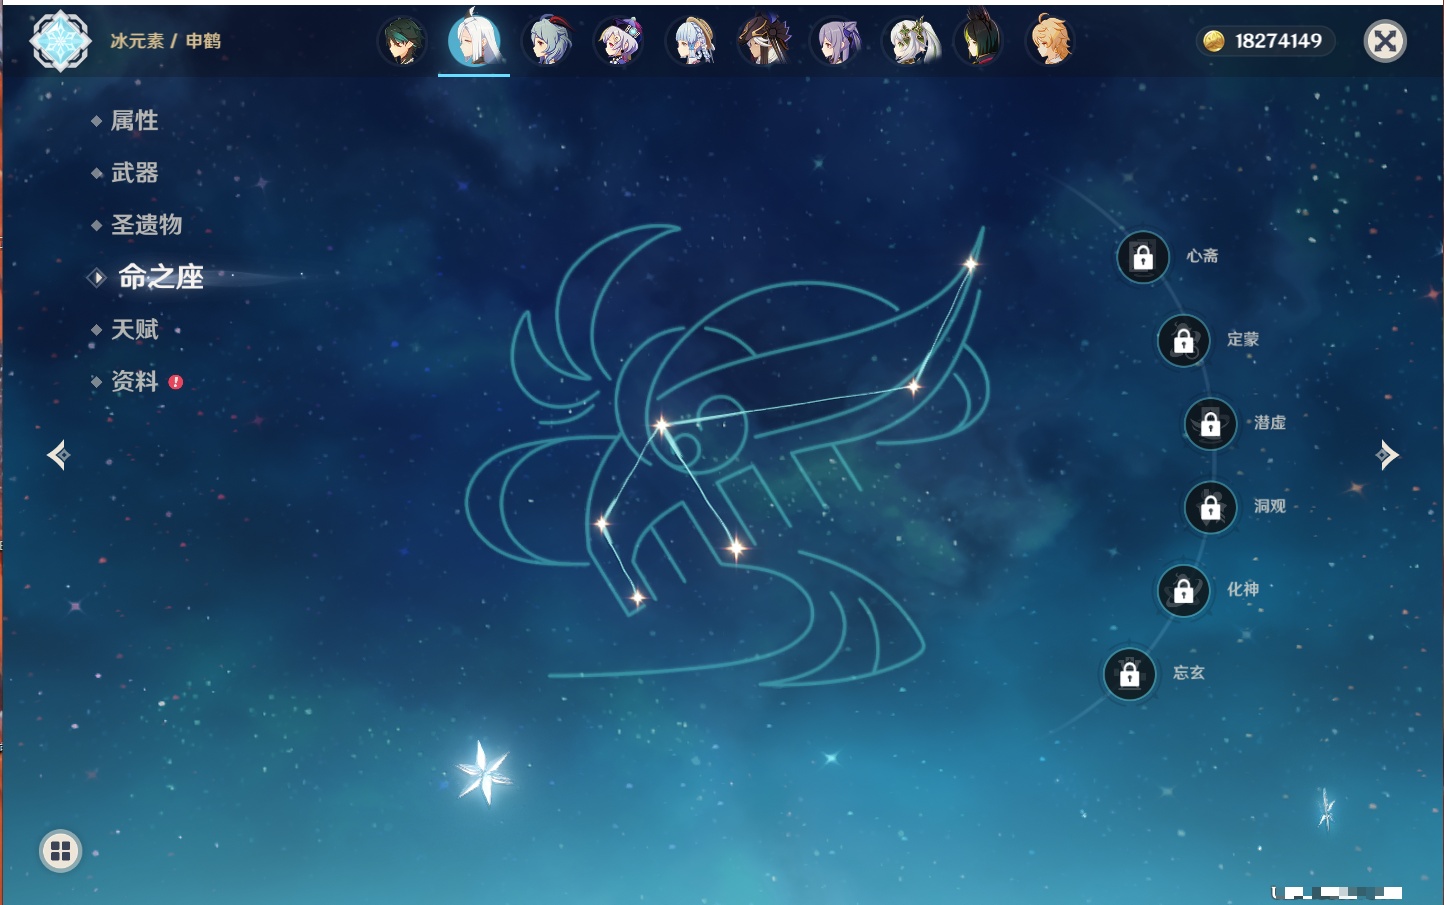Select the Xiao avatar with dark green hair

402,41
